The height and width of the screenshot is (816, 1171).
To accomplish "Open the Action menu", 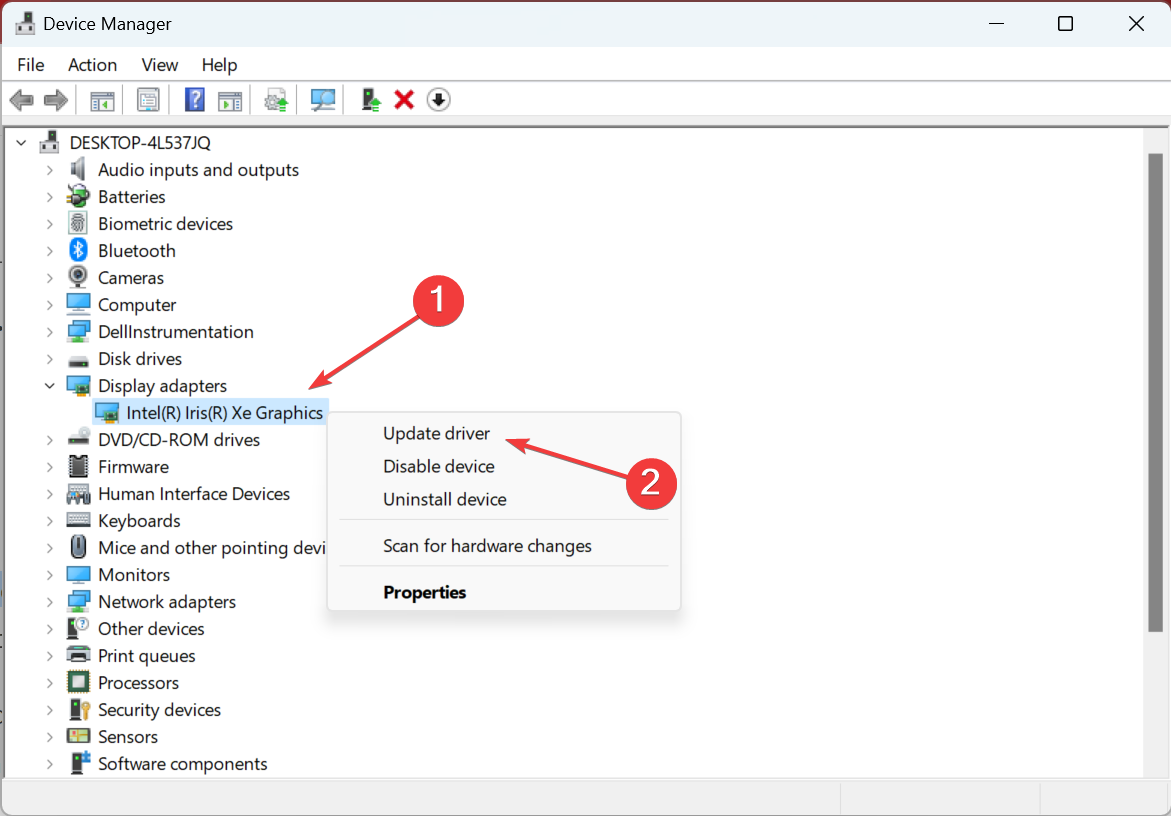I will (x=93, y=65).
